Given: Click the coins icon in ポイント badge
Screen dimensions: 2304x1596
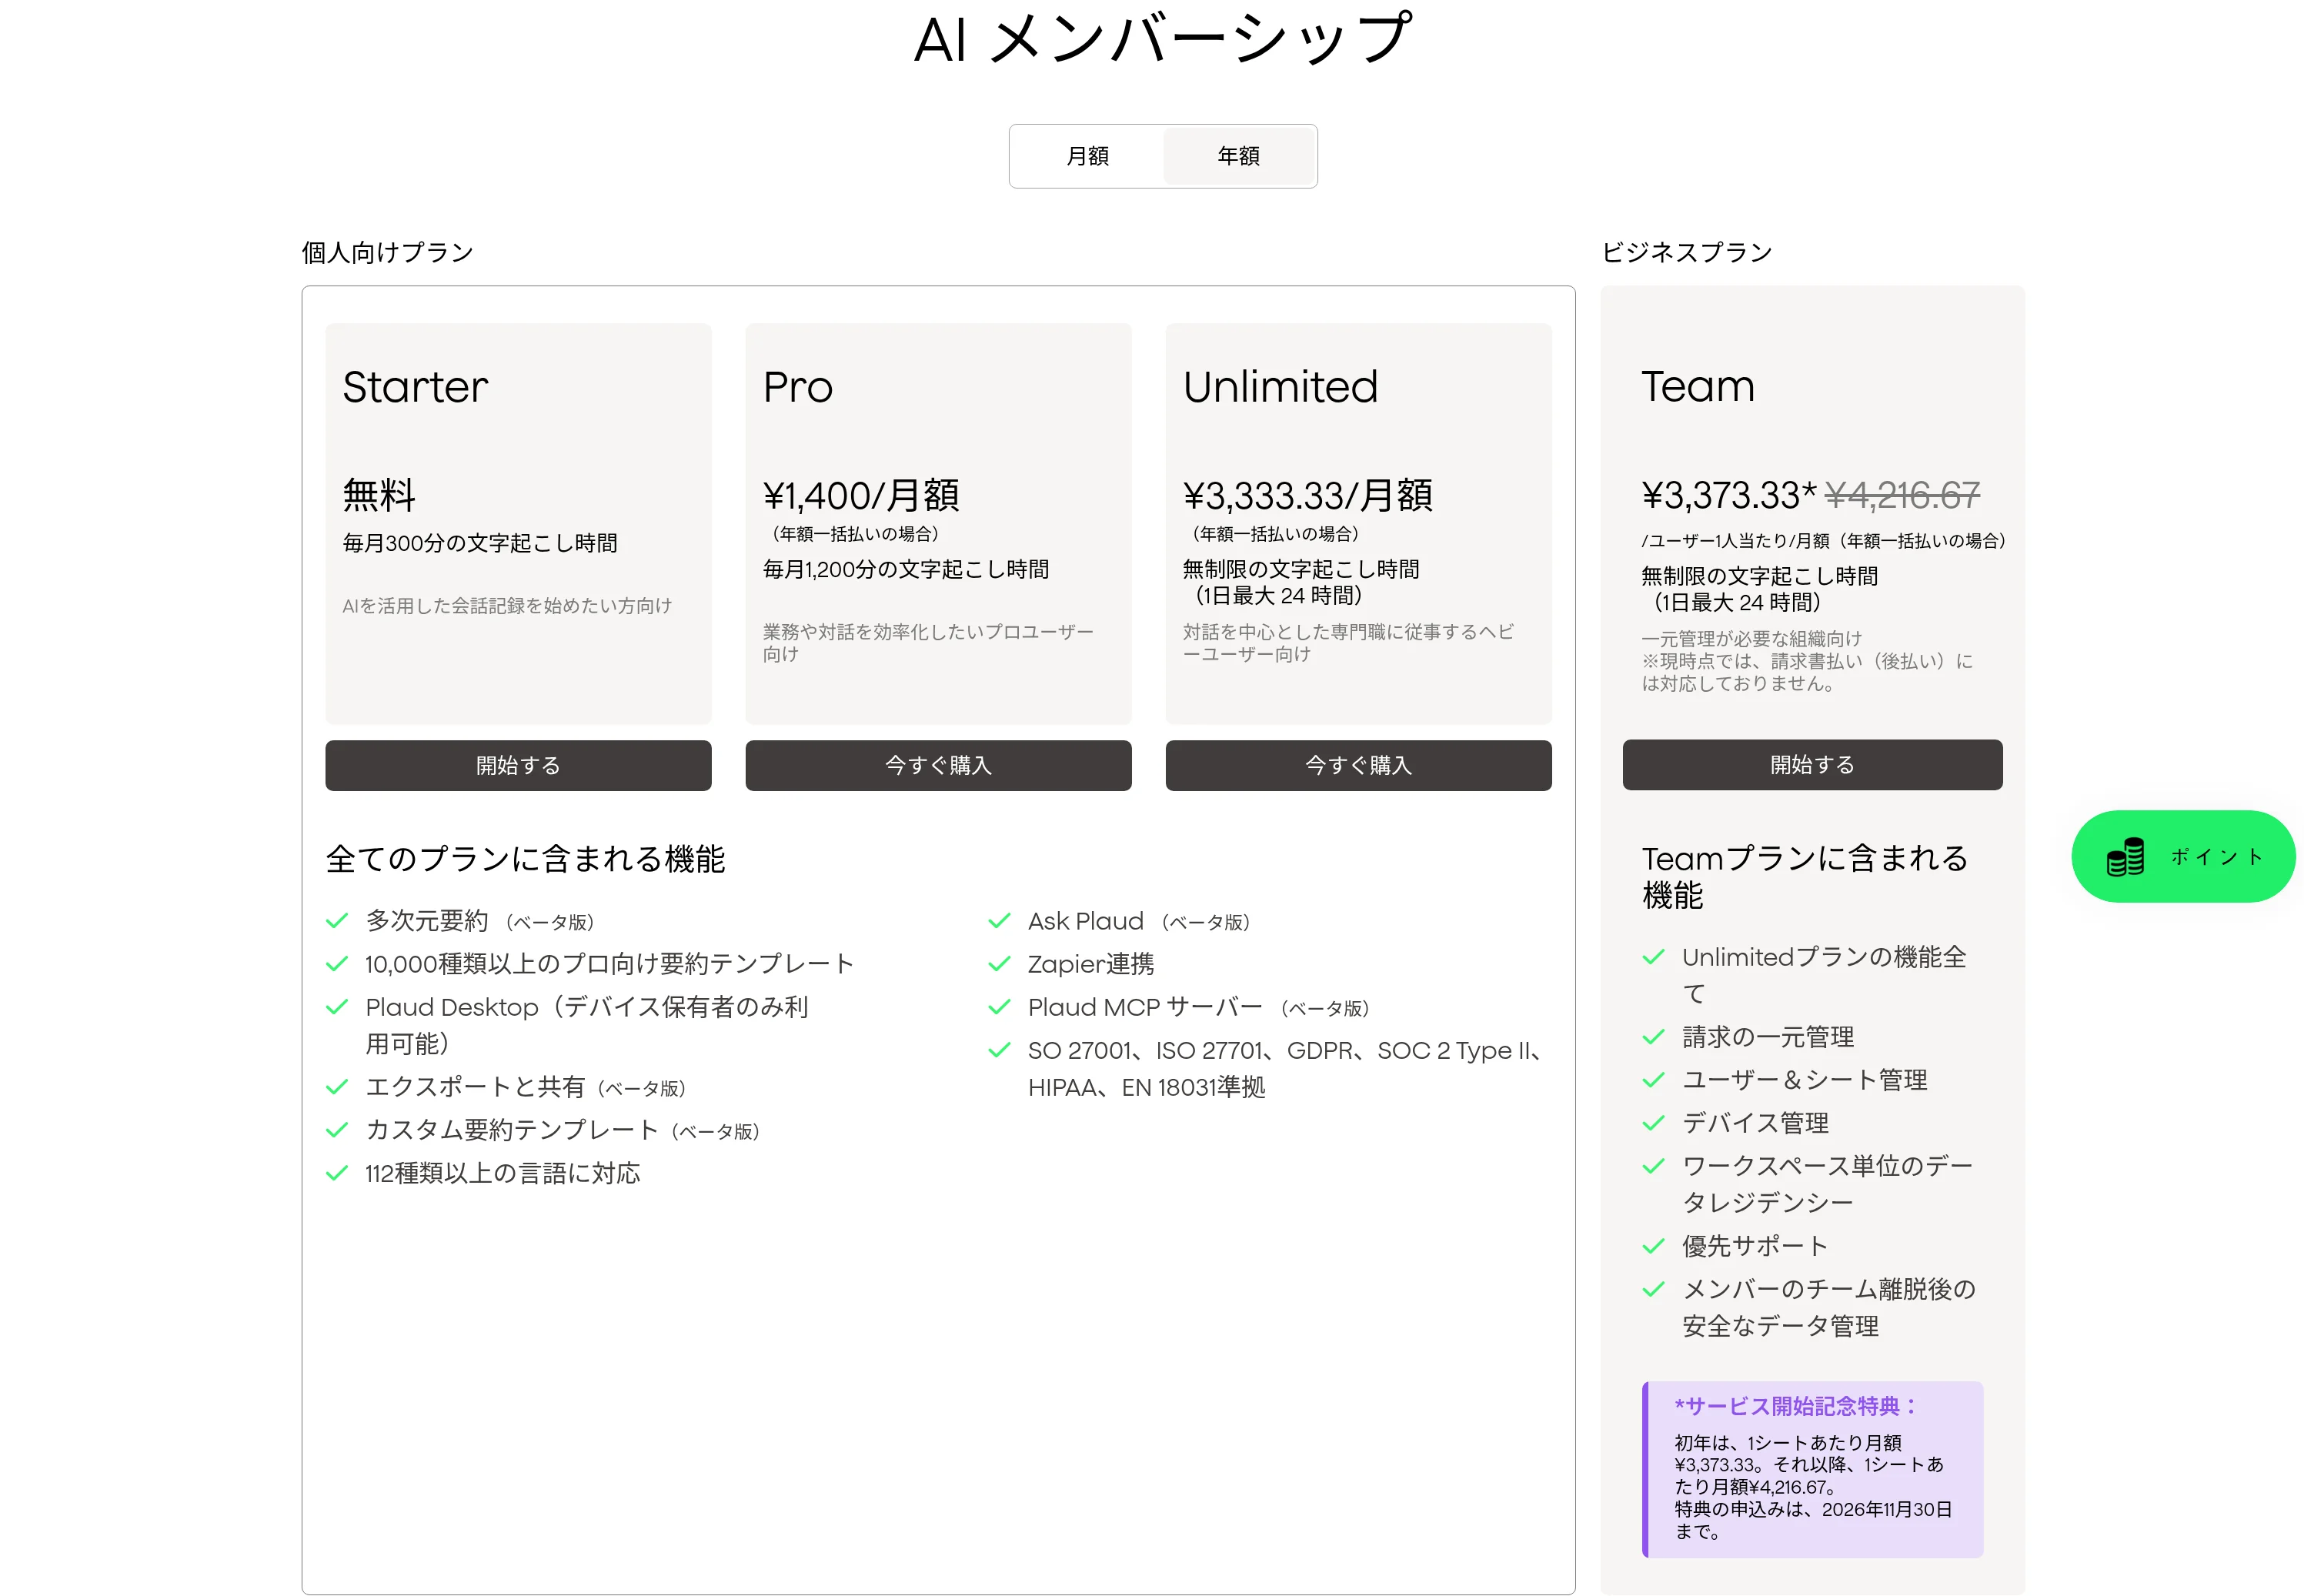Looking at the screenshot, I should click(2124, 857).
